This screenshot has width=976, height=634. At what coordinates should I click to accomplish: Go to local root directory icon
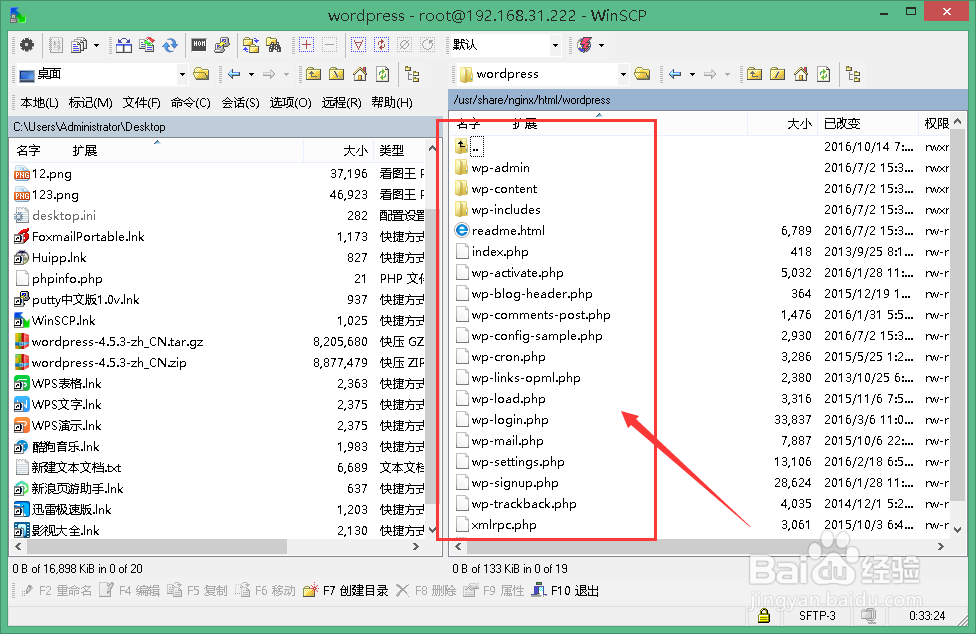coord(336,75)
